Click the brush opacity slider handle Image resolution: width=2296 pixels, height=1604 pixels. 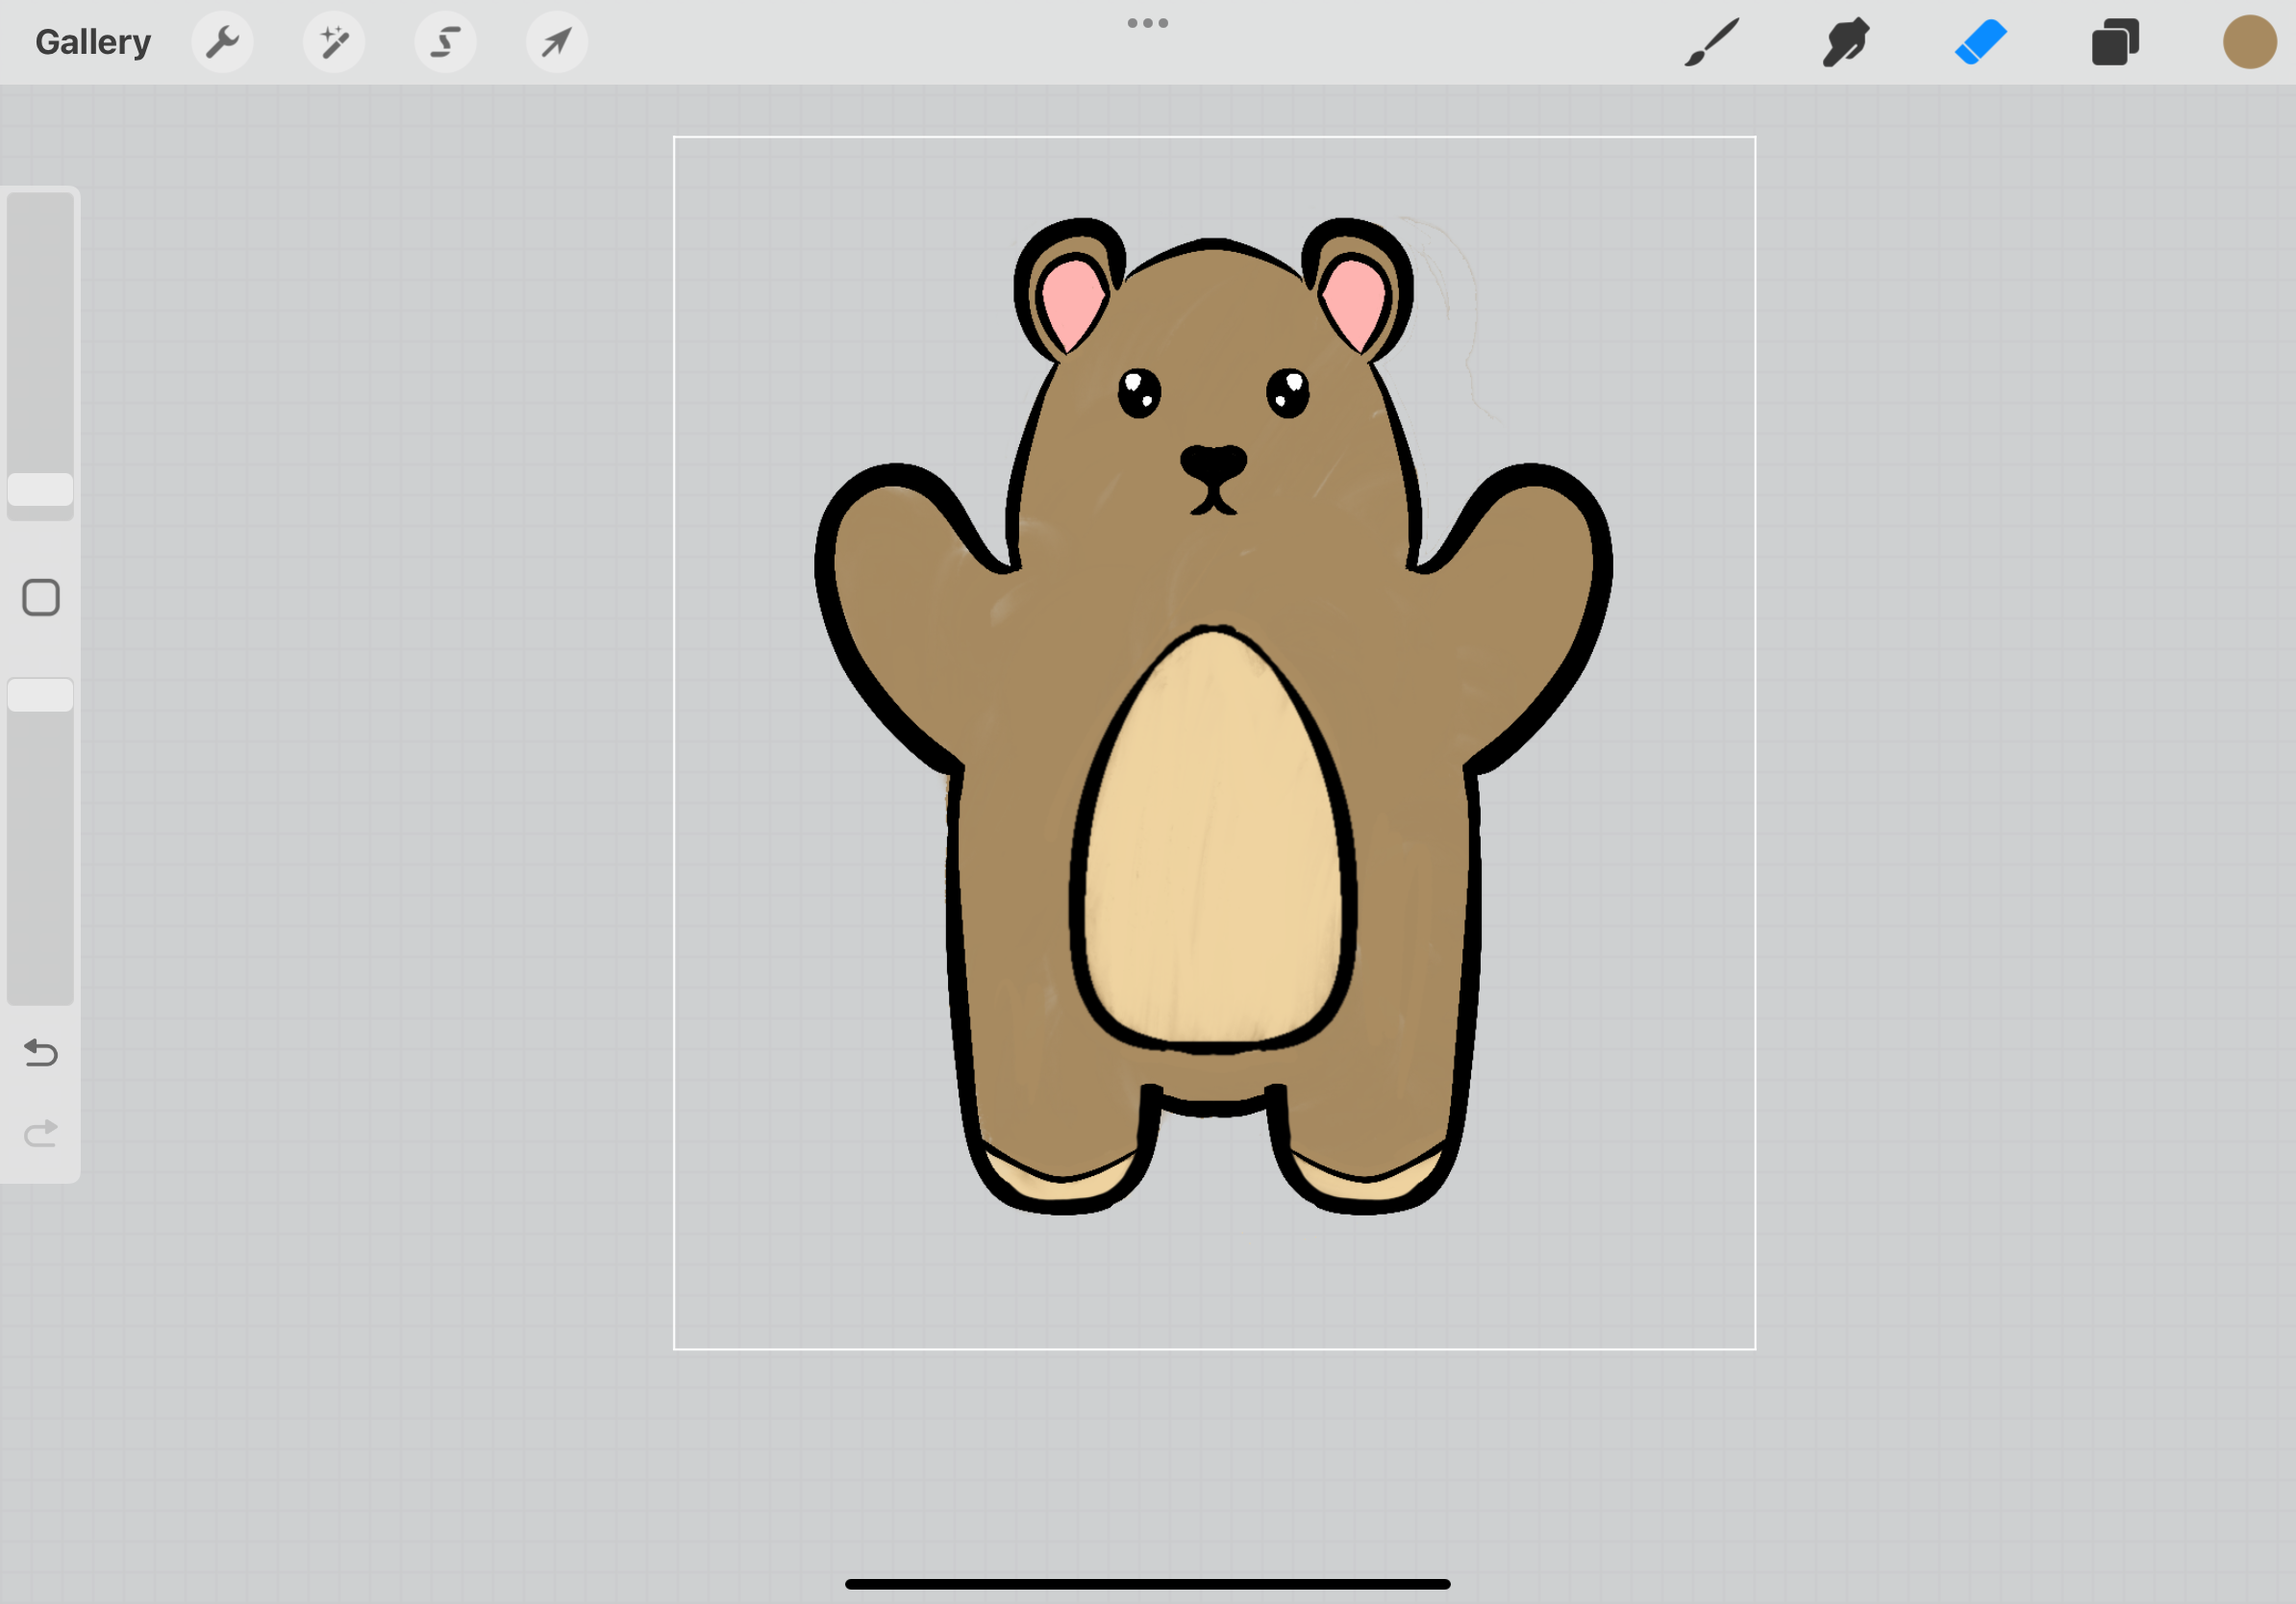pos(41,694)
